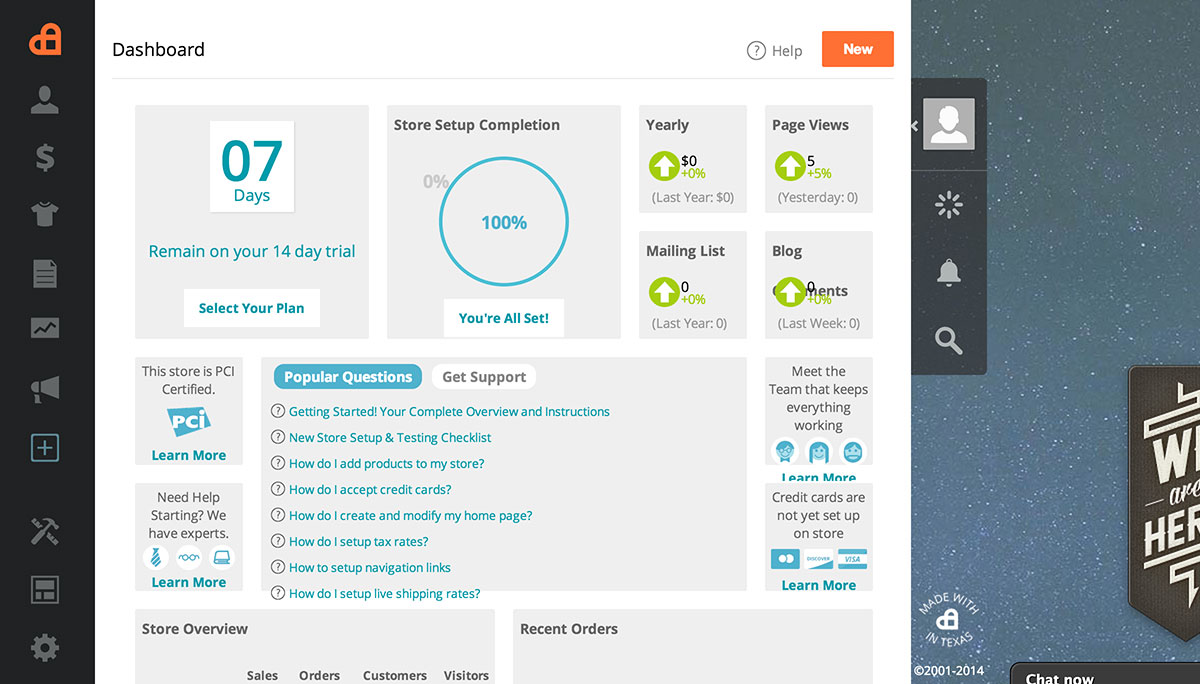Click the orange New button
The height and width of the screenshot is (684, 1200).
858,49
